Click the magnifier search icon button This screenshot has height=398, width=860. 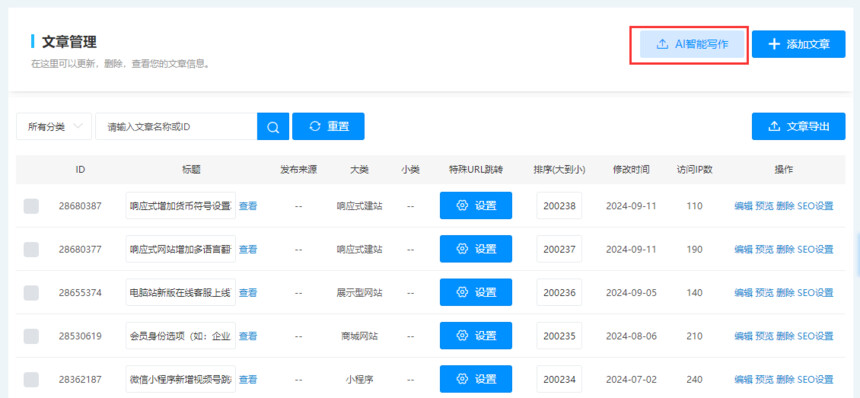pyautogui.click(x=273, y=127)
